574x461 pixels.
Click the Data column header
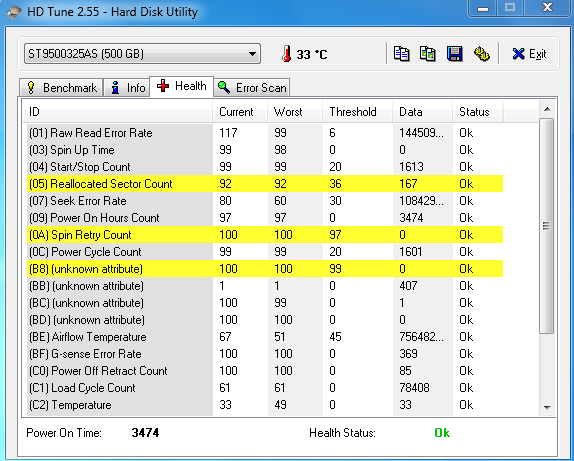pos(422,112)
